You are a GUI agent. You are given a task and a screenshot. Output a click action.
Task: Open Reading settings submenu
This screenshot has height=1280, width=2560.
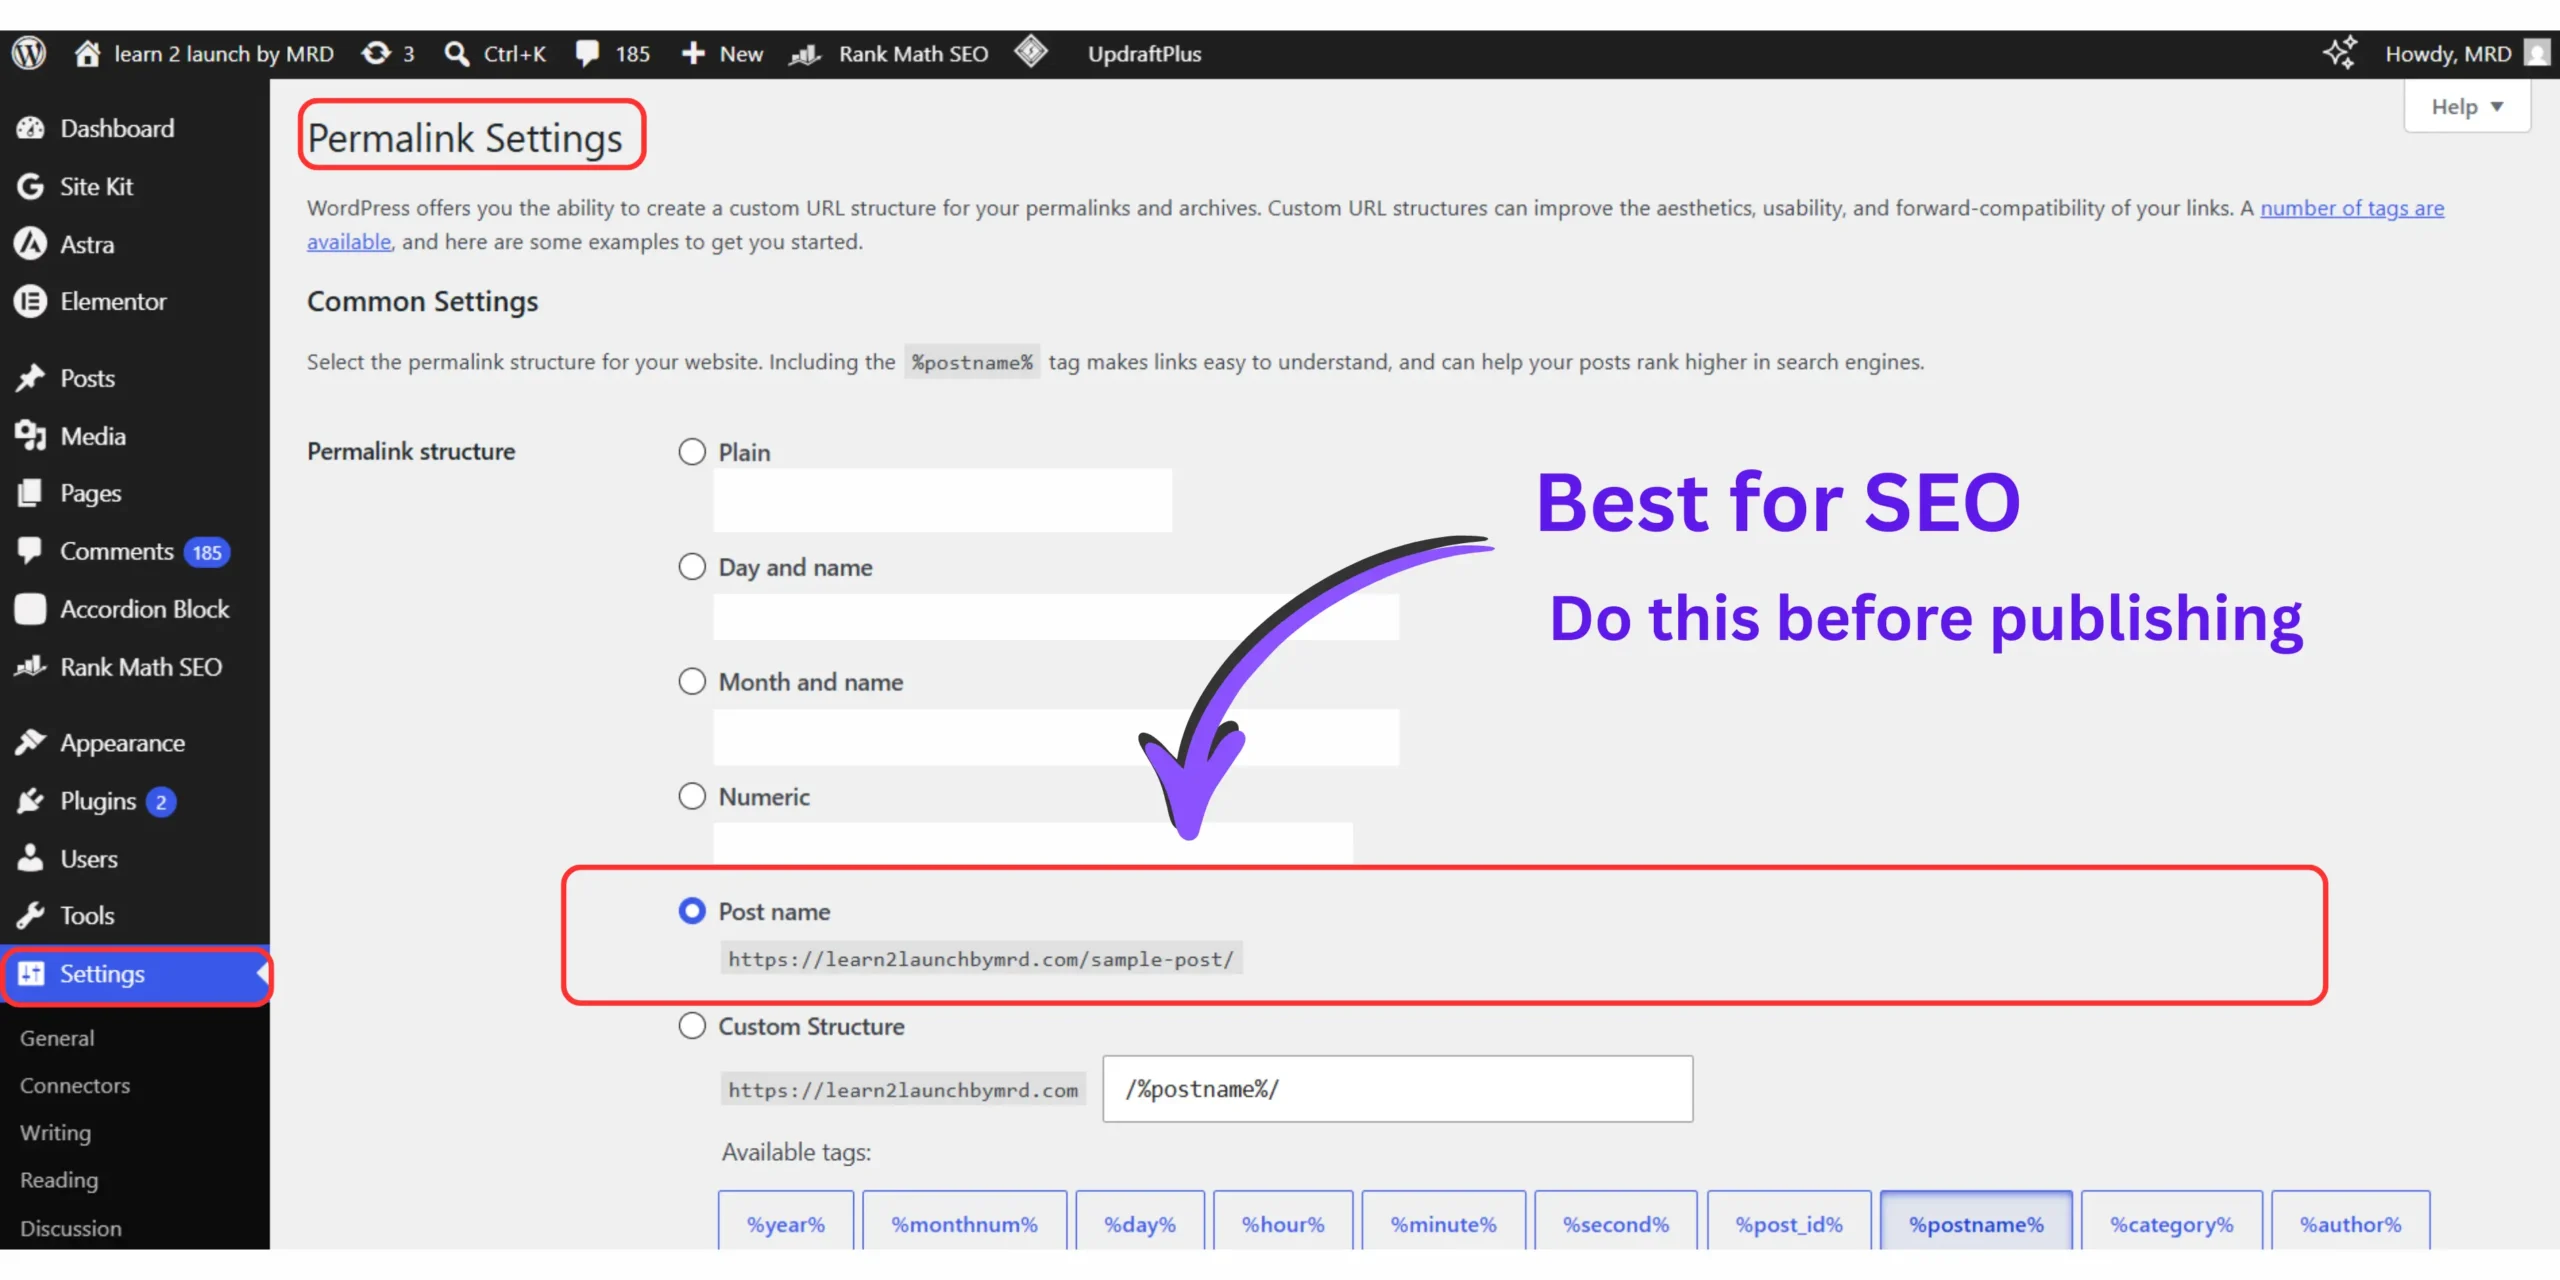59,1181
